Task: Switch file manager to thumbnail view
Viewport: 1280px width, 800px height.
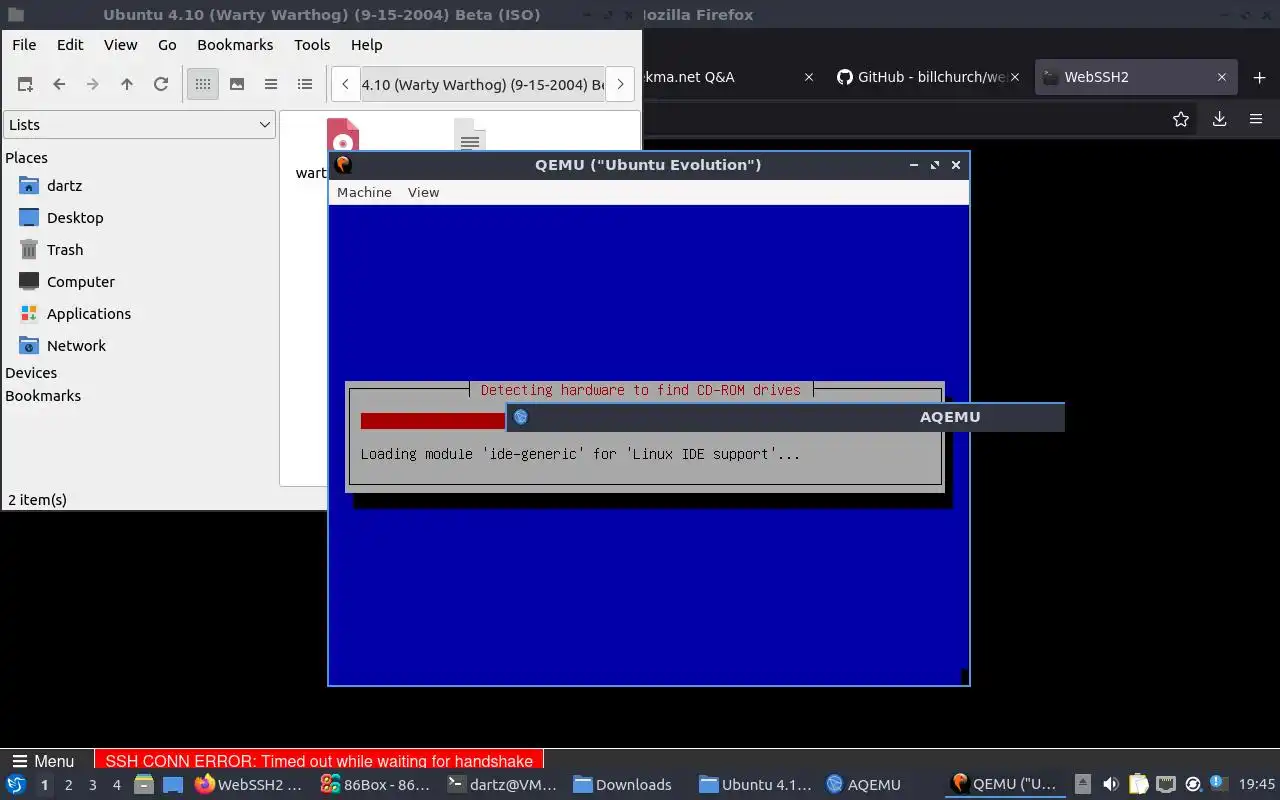Action: click(237, 85)
